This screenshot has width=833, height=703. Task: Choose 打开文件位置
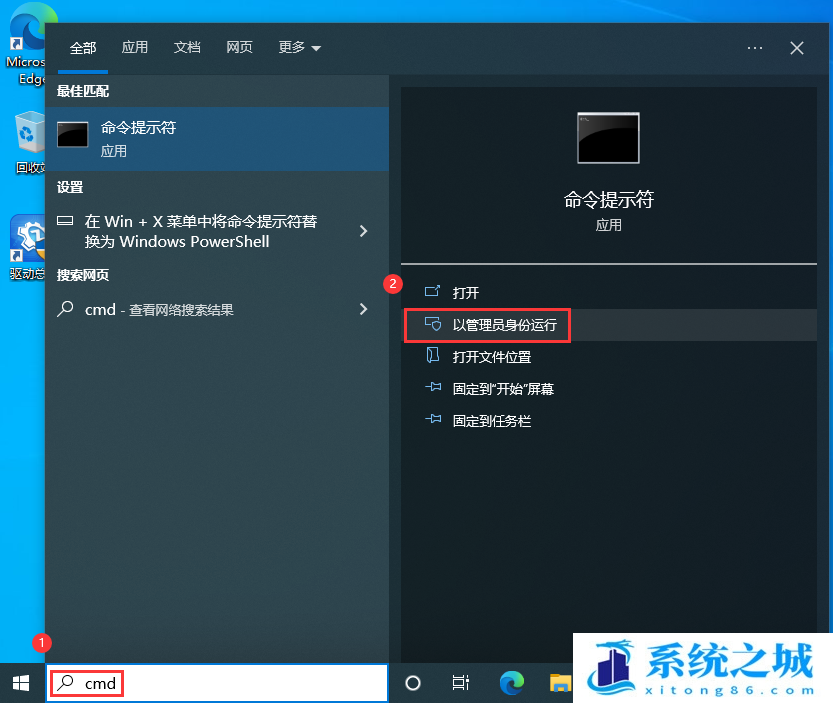click(x=609, y=357)
